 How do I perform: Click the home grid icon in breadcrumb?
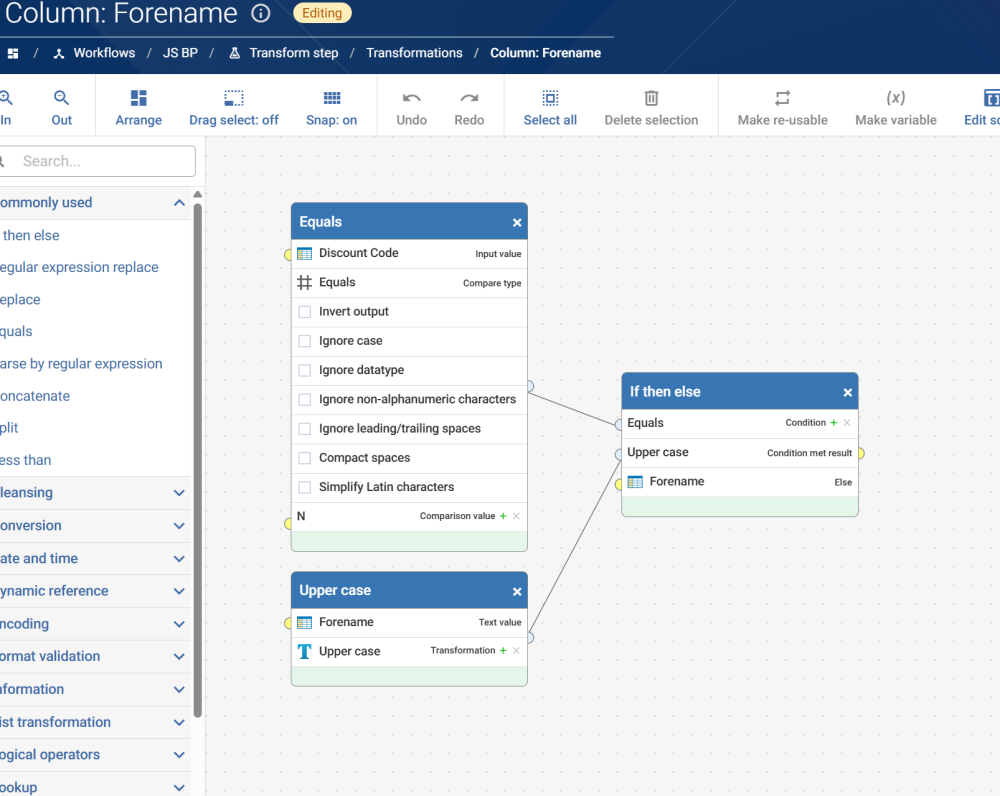coord(13,54)
